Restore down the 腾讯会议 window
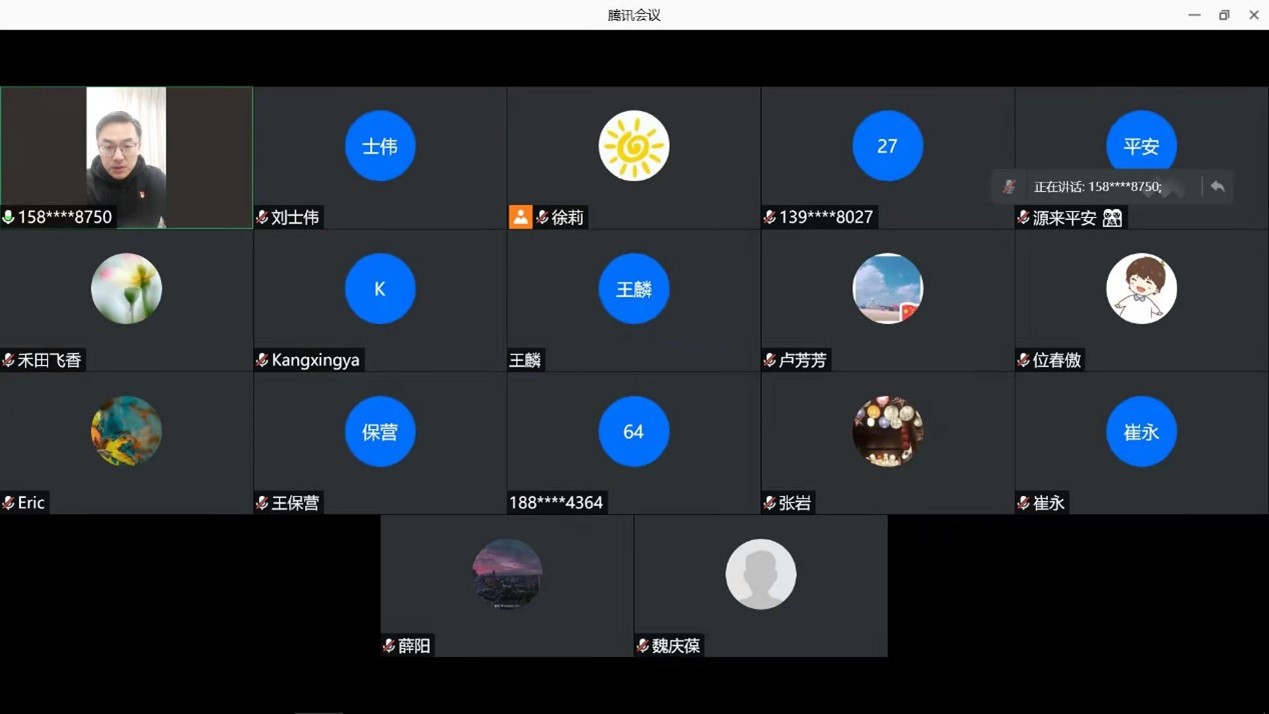1269x714 pixels. coord(1224,15)
